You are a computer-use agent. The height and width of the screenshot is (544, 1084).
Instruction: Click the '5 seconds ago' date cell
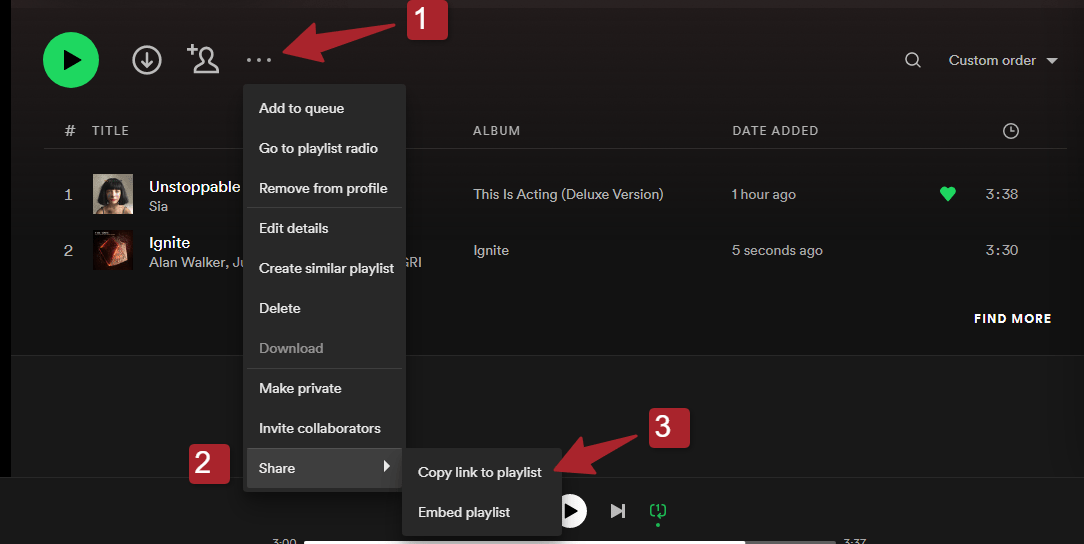click(x=777, y=250)
